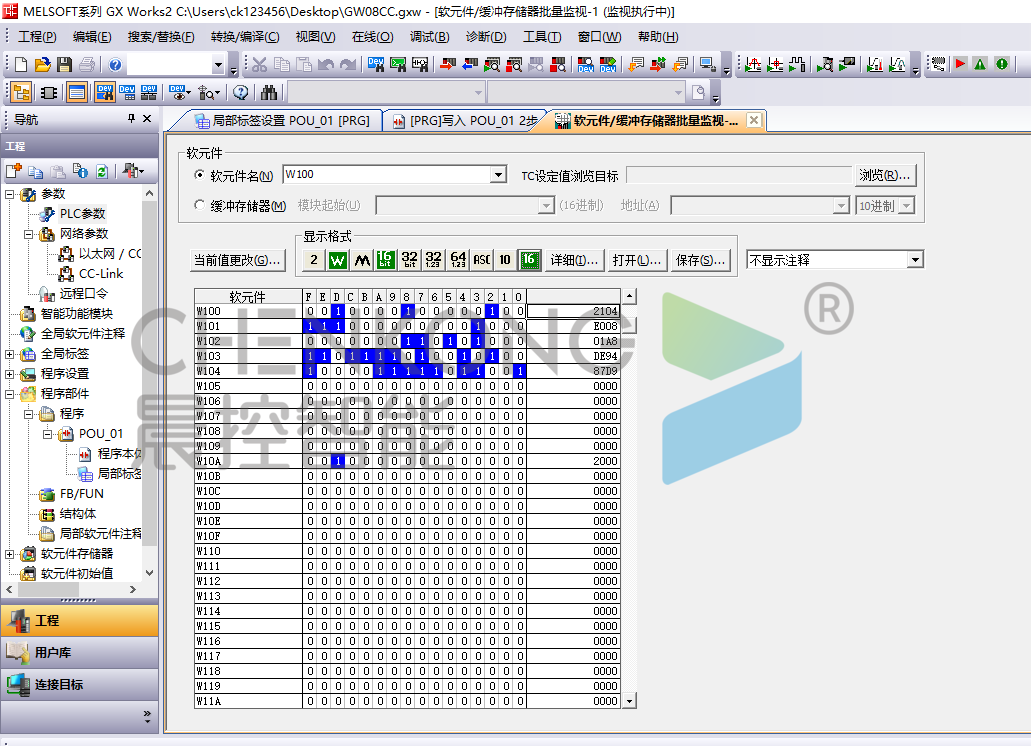Expand the 全局标签 tree node

pyautogui.click(x=10, y=354)
